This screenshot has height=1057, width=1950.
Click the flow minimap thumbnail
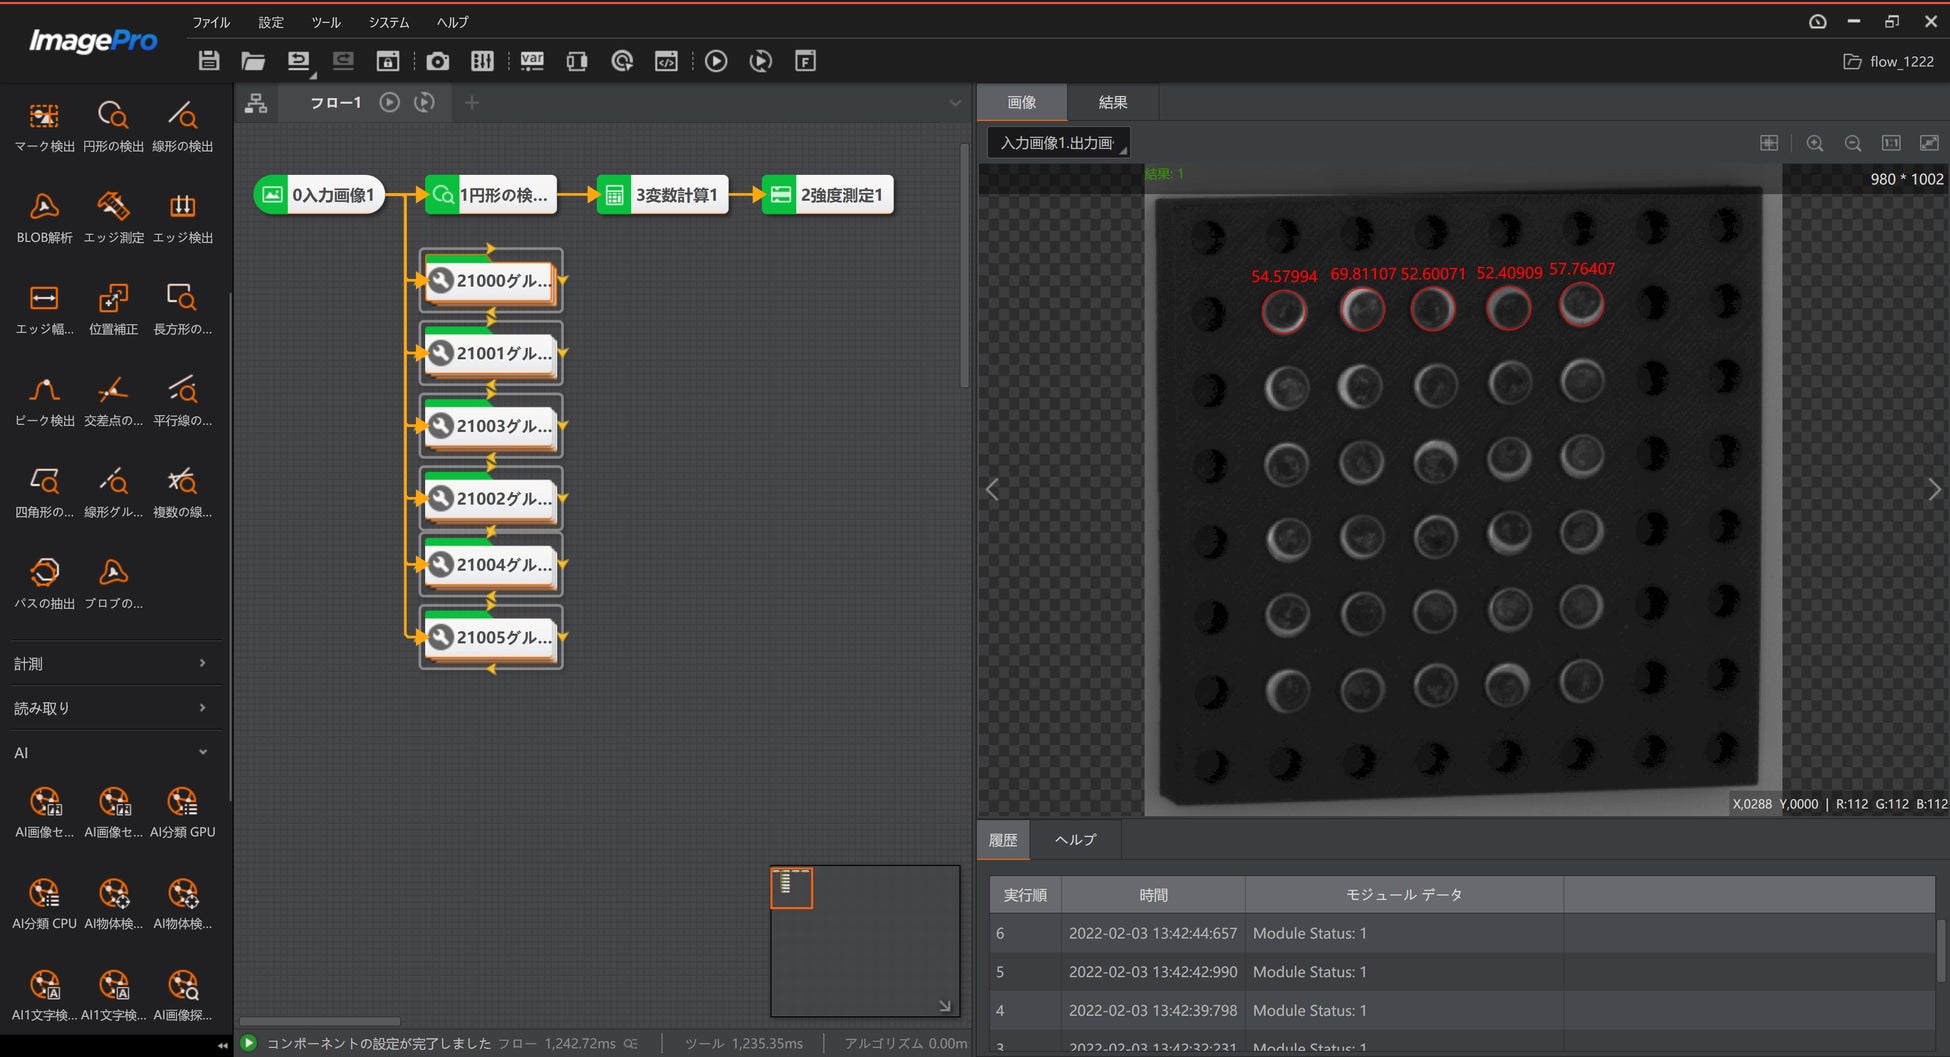865,941
